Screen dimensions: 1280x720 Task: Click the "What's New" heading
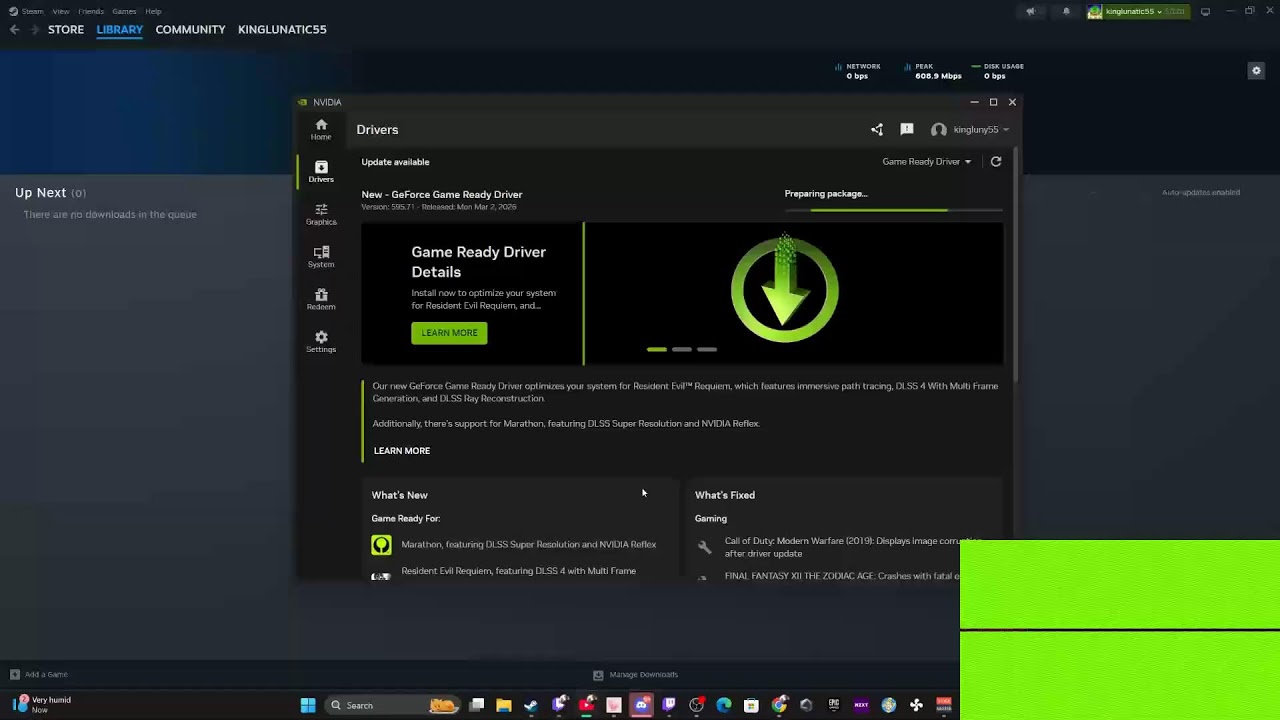pyautogui.click(x=399, y=495)
